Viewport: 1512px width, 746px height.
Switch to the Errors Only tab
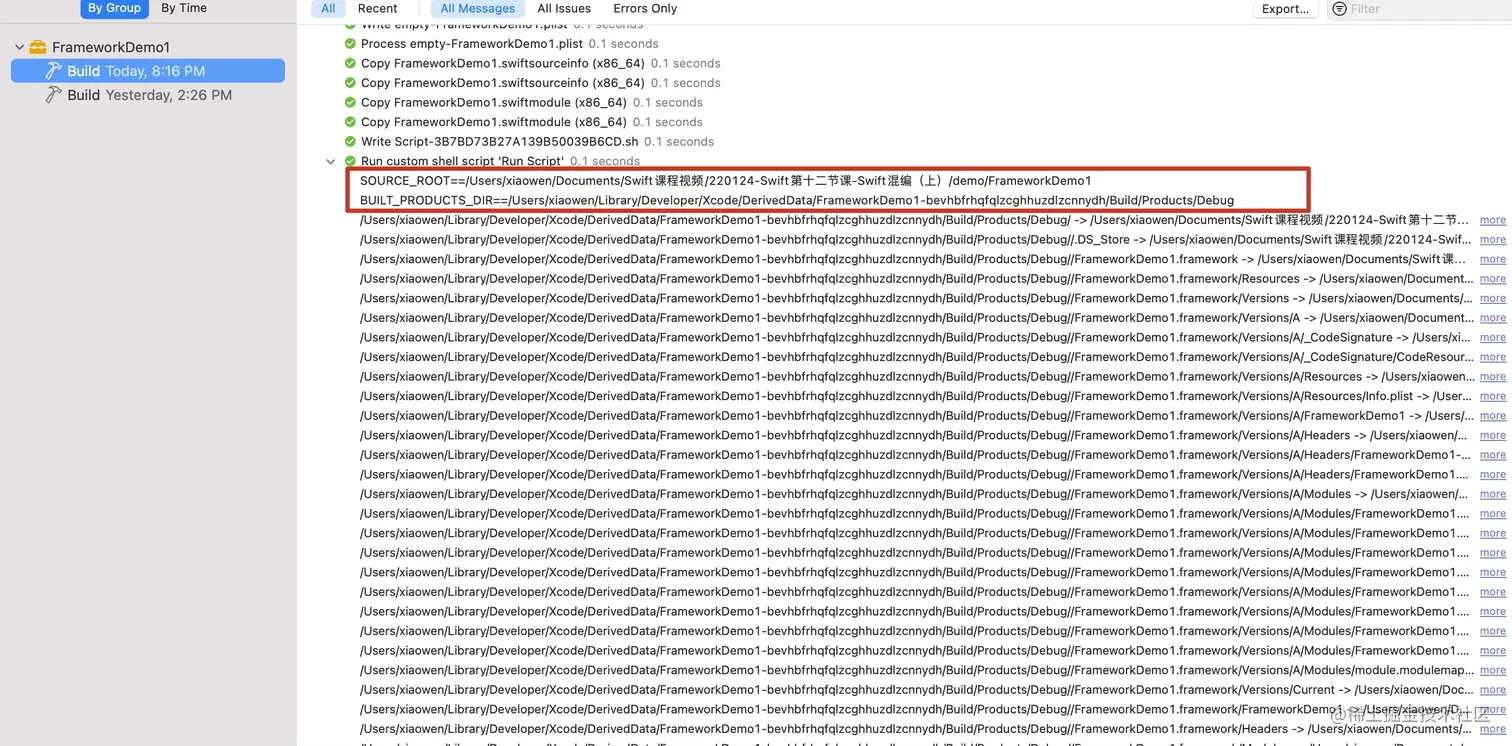pyautogui.click(x=644, y=9)
